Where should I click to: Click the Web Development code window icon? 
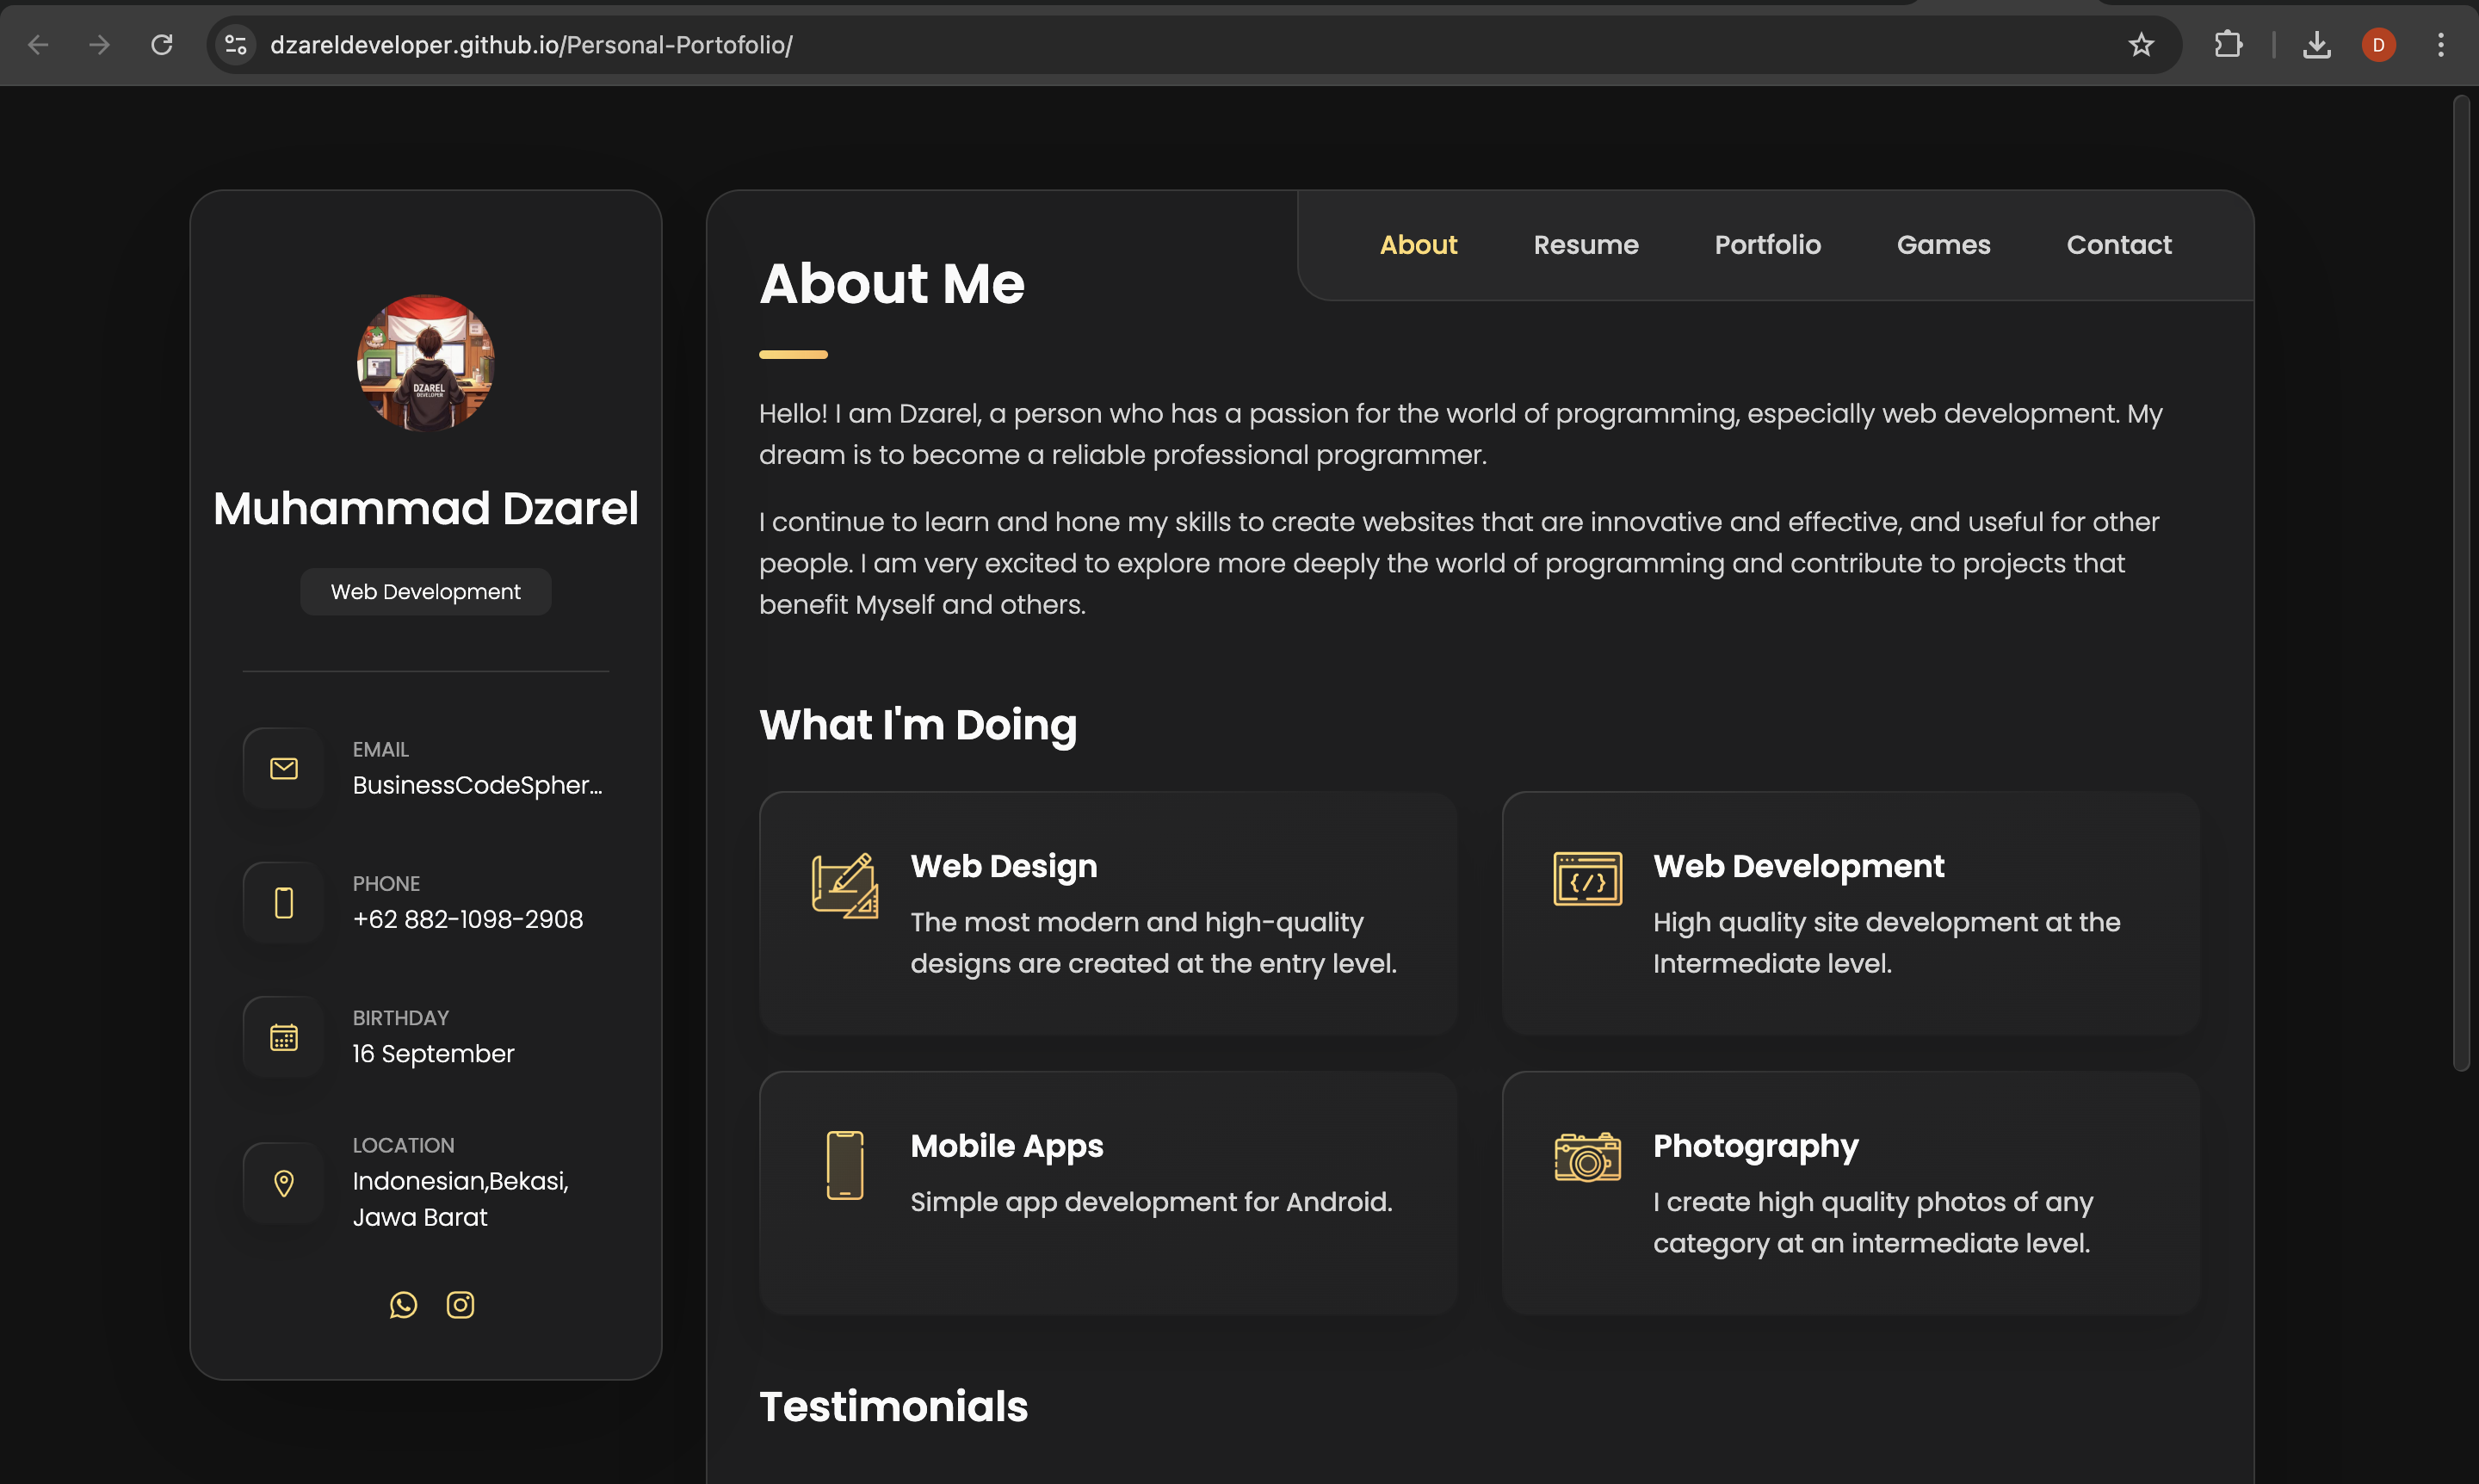(x=1587, y=879)
